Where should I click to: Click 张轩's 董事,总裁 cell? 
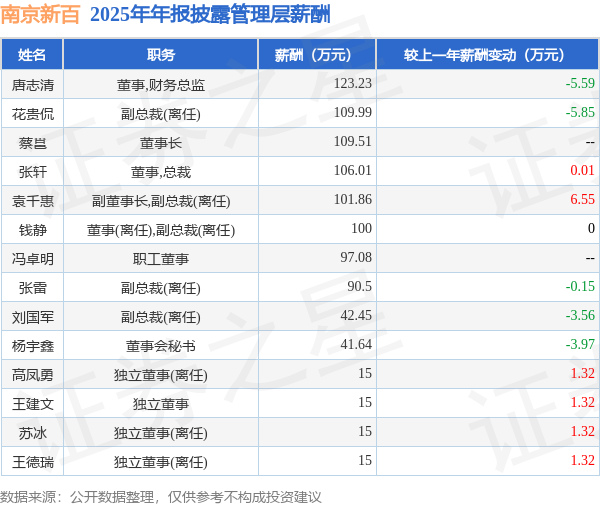(x=161, y=172)
